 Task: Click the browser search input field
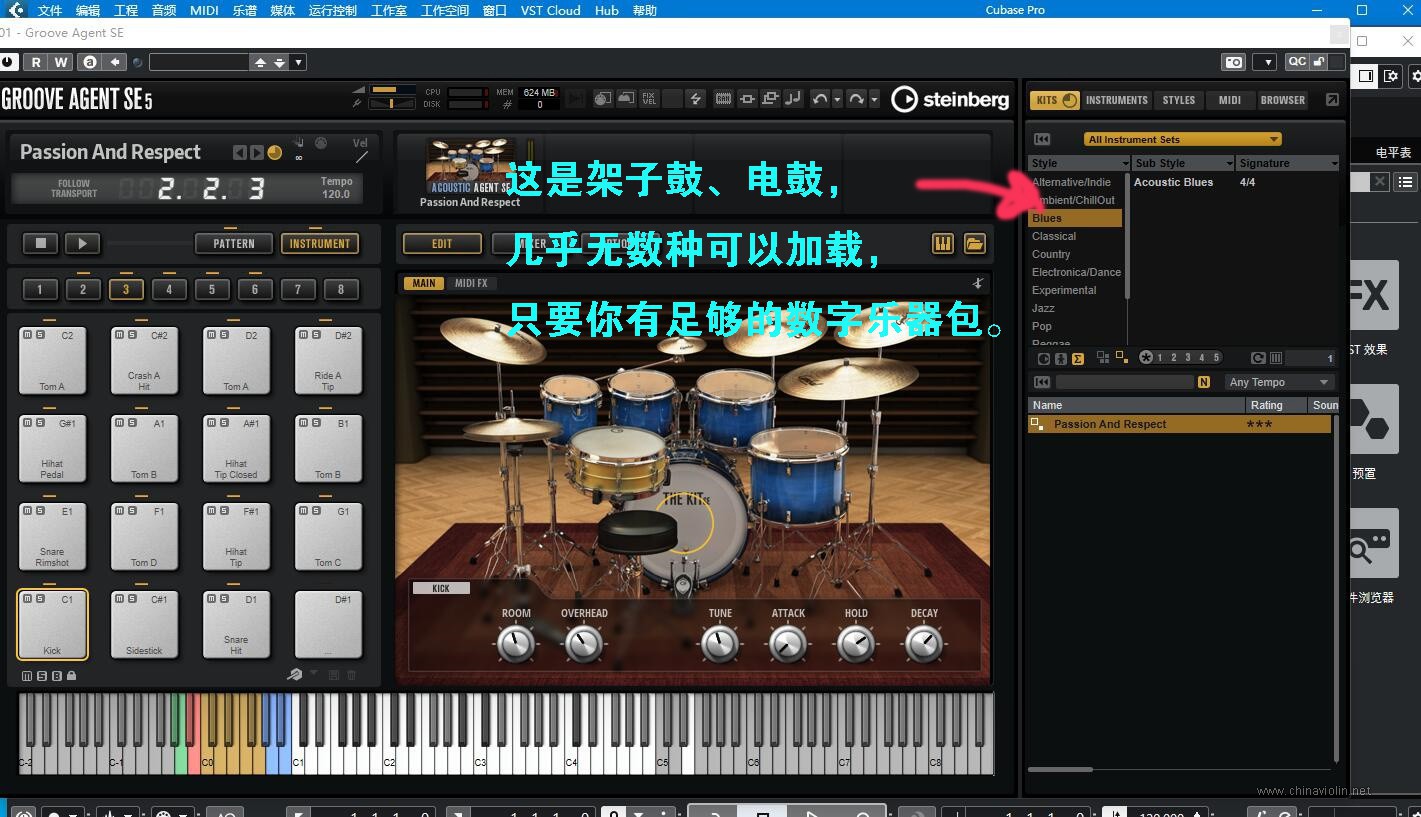click(1125, 382)
